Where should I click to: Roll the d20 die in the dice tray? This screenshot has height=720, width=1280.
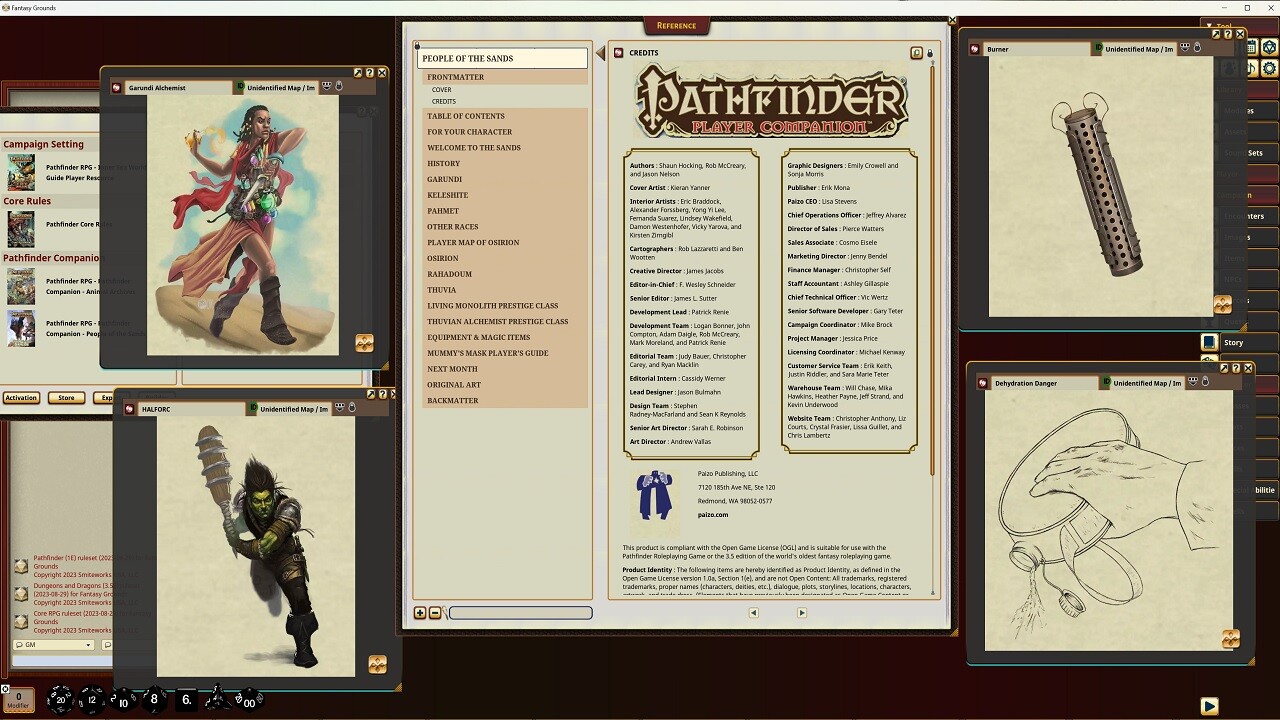click(61, 699)
